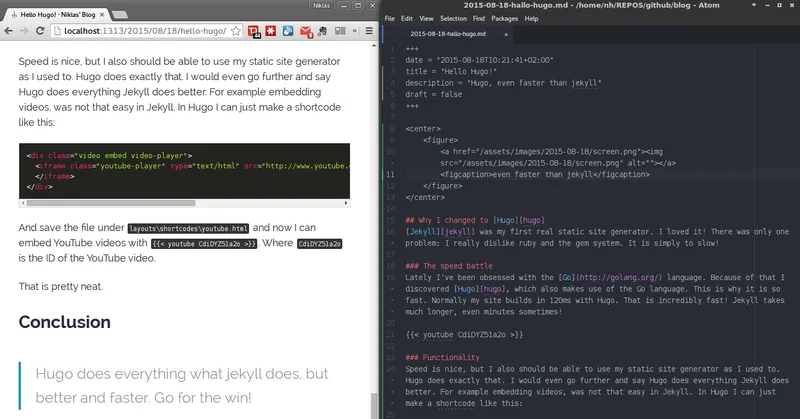The image size is (800, 419).
Task: Select the Hello Hugo - Niklas' Blog tab
Action: click(x=57, y=15)
